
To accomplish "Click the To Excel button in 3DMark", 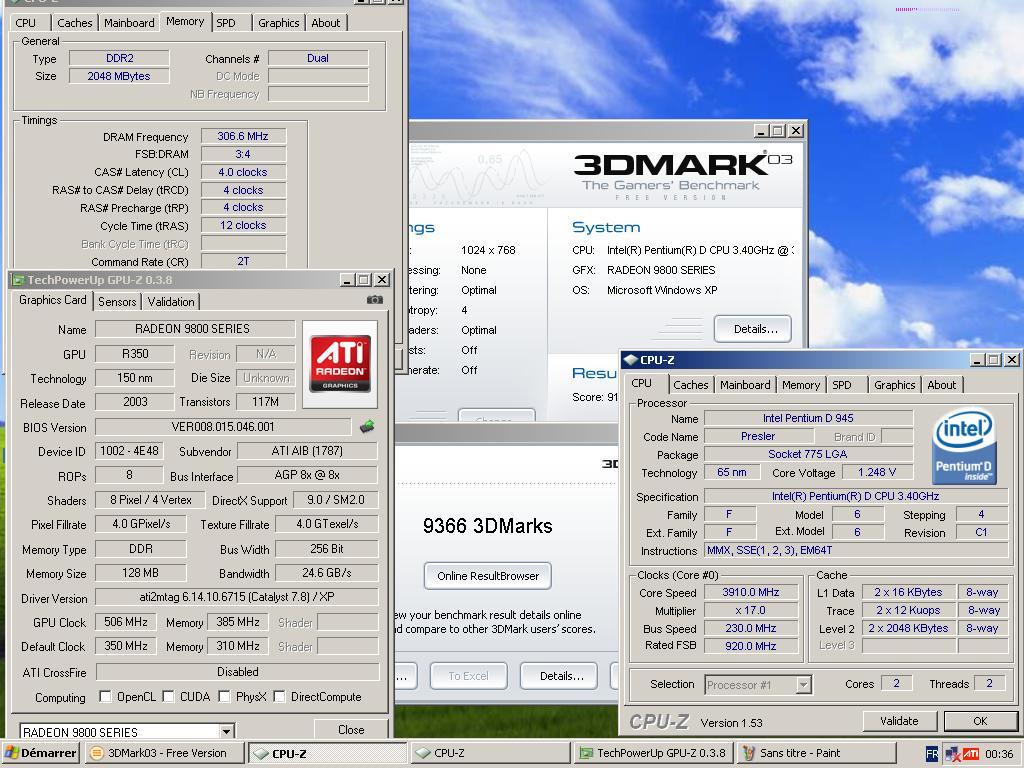I will click(468, 676).
